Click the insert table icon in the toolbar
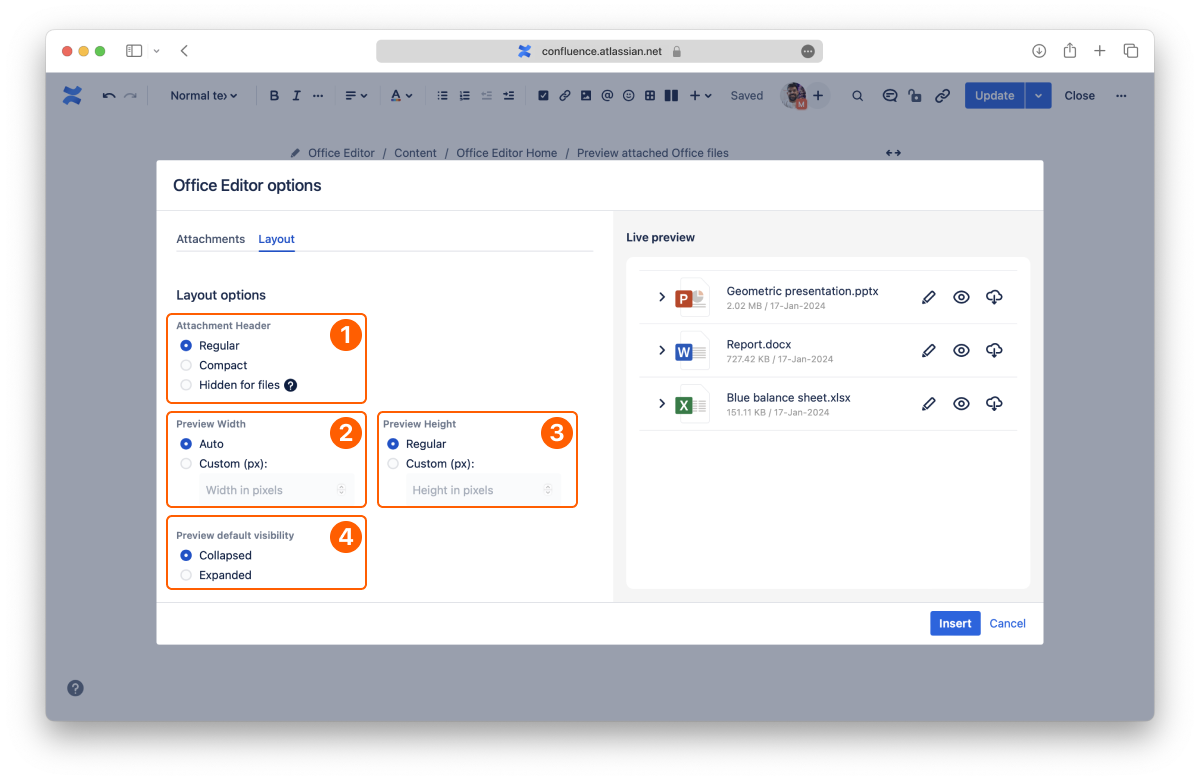The width and height of the screenshot is (1200, 780). click(650, 96)
